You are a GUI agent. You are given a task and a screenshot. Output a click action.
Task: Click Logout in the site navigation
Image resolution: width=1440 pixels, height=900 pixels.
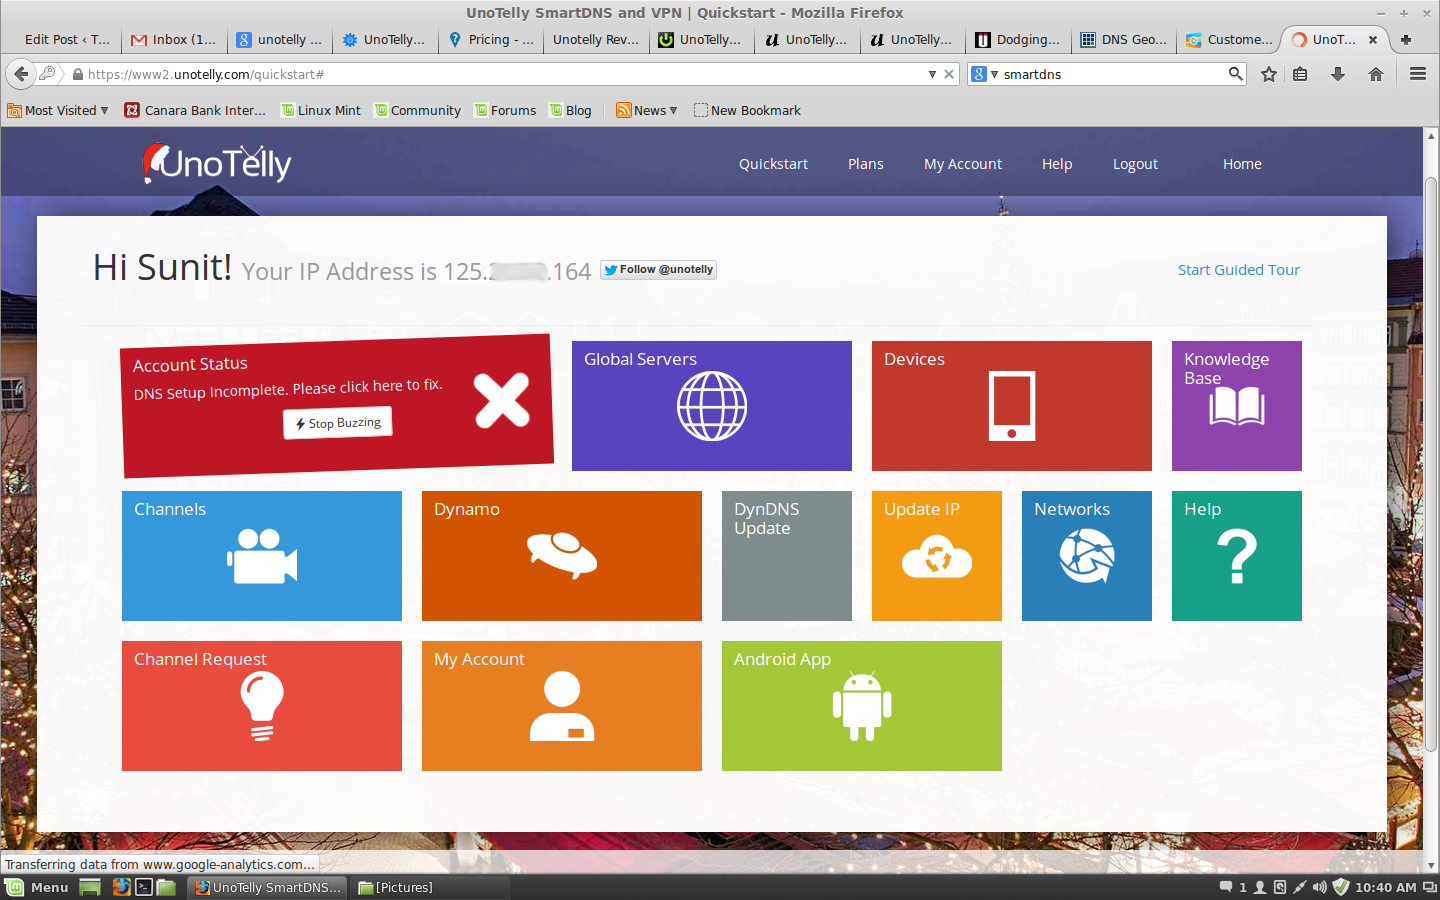[1135, 164]
